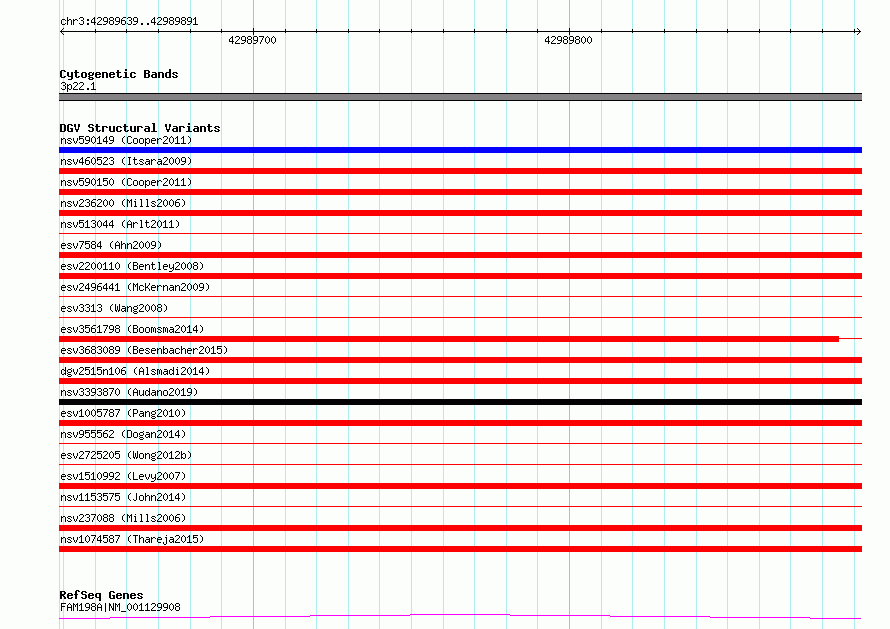The width and height of the screenshot is (890, 629).
Task: Open nsv955562 (Dogan2014) entry
Action: 123,434
